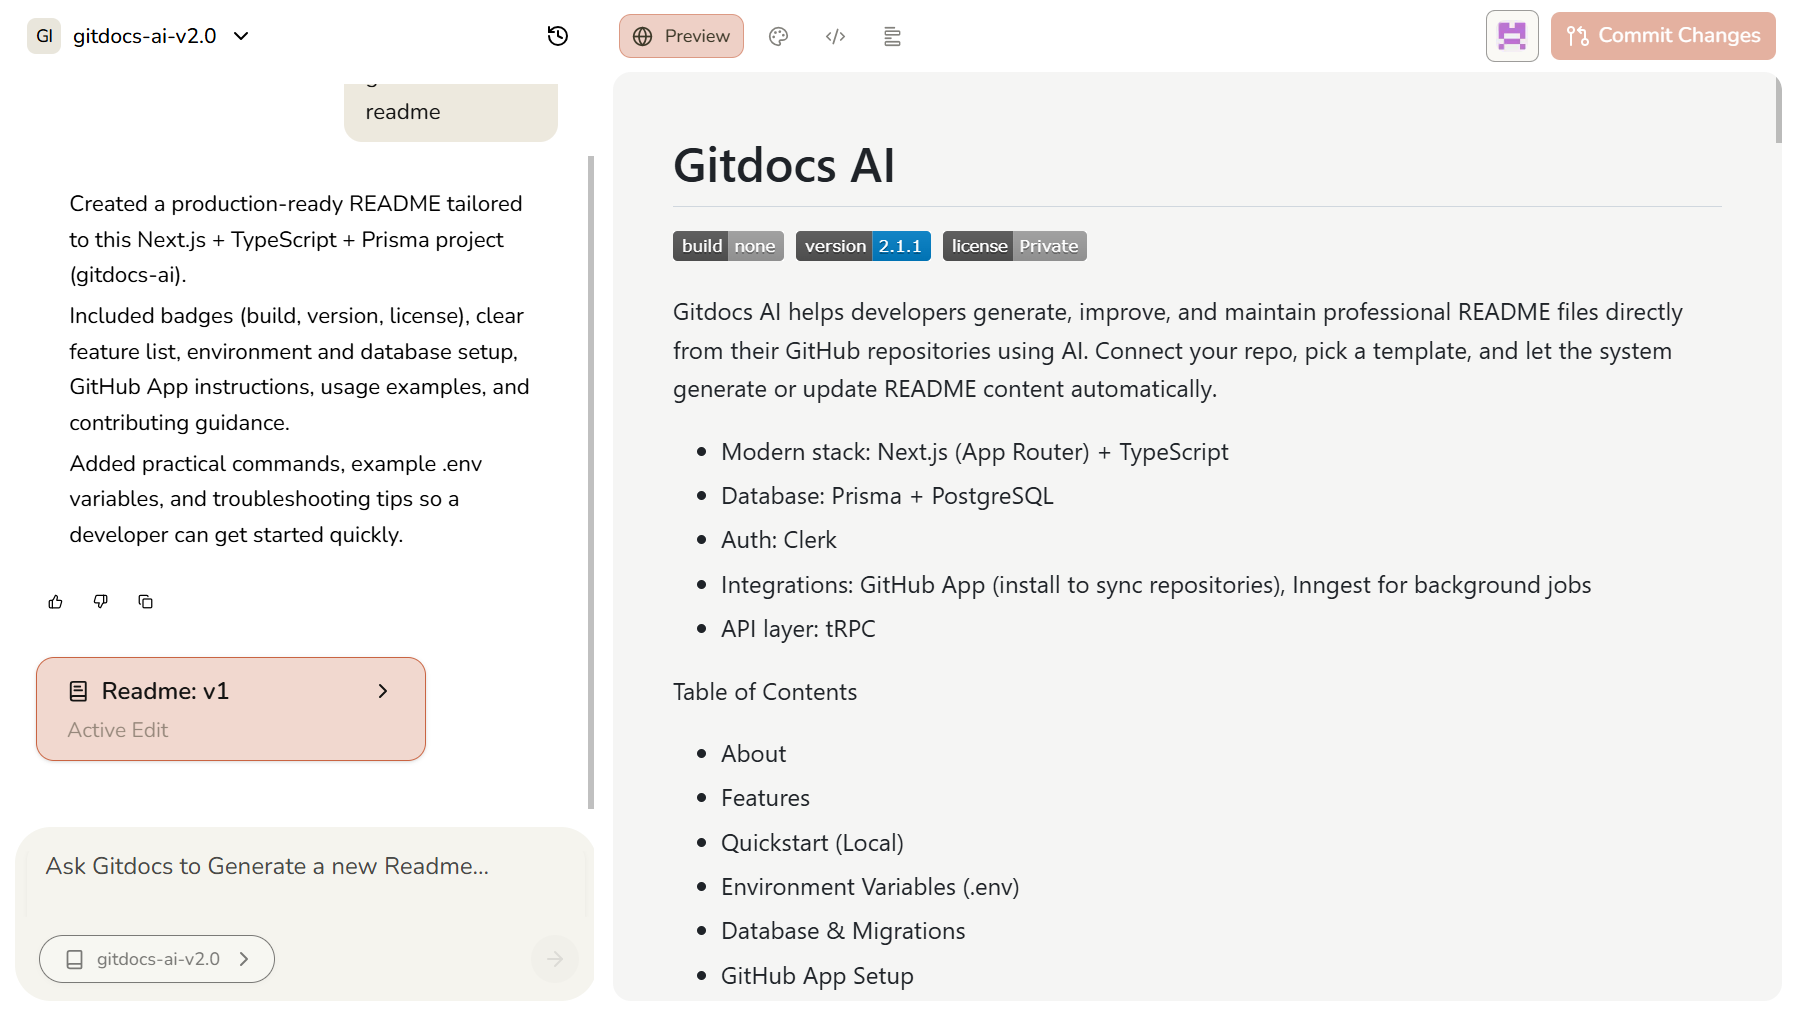Open the document outline icon

pos(892,36)
